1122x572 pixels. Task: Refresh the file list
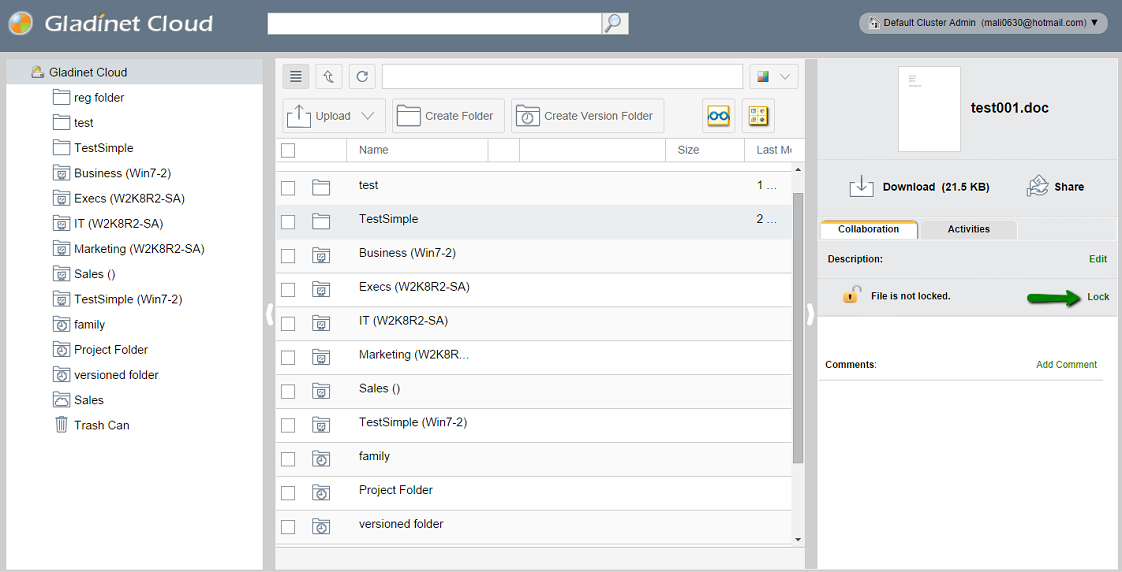pyautogui.click(x=362, y=77)
